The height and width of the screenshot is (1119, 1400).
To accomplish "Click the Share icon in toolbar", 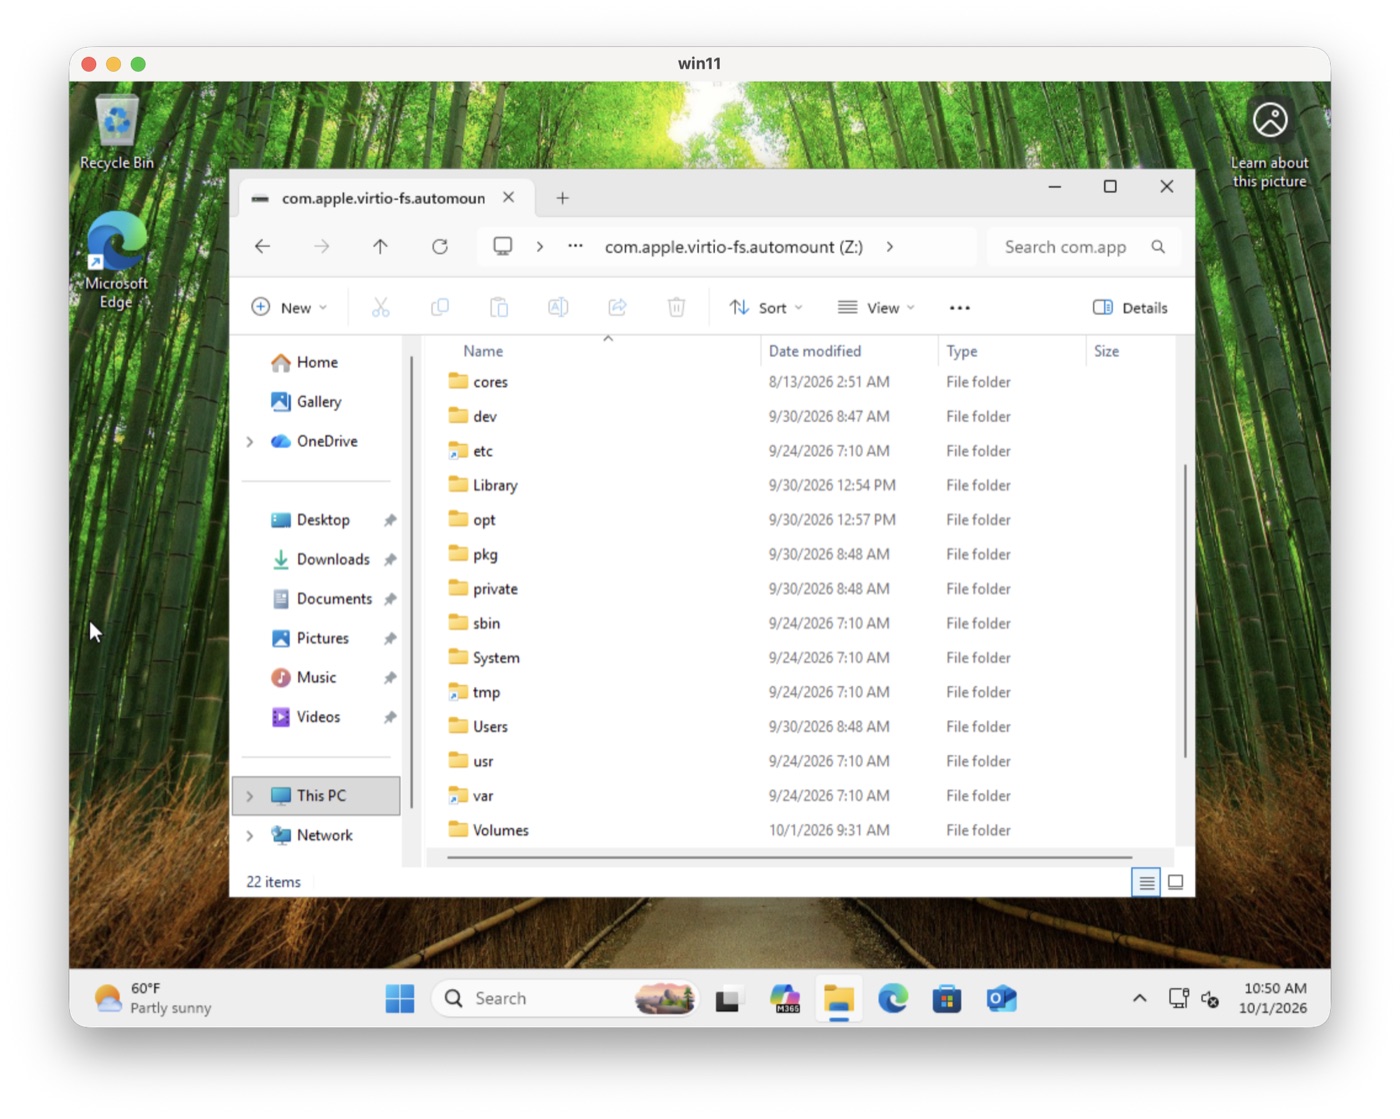I will point(617,308).
